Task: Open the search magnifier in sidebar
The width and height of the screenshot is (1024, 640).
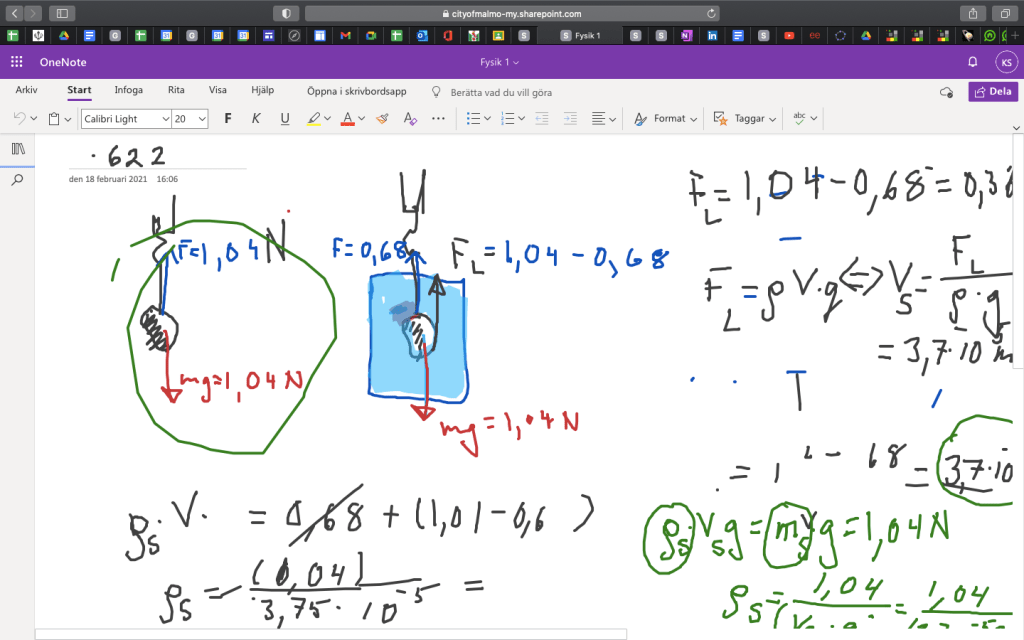Action: 17,181
